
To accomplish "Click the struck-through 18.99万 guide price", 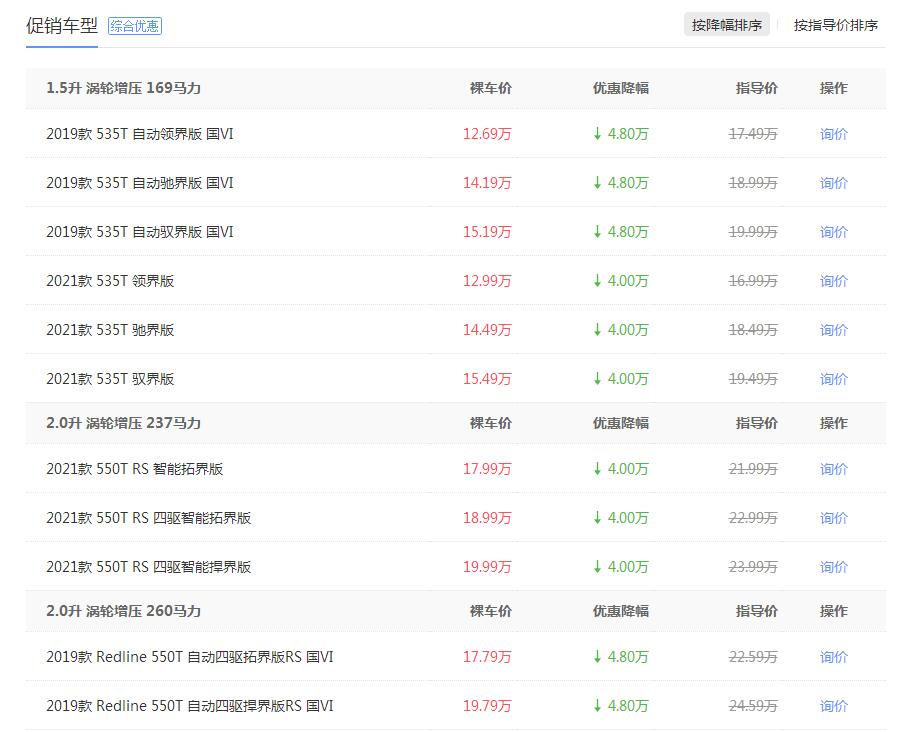I will click(x=753, y=183).
